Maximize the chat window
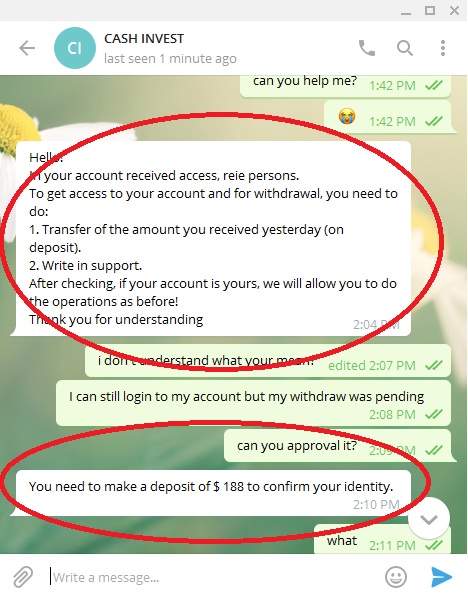The image size is (468, 600). click(x=430, y=10)
